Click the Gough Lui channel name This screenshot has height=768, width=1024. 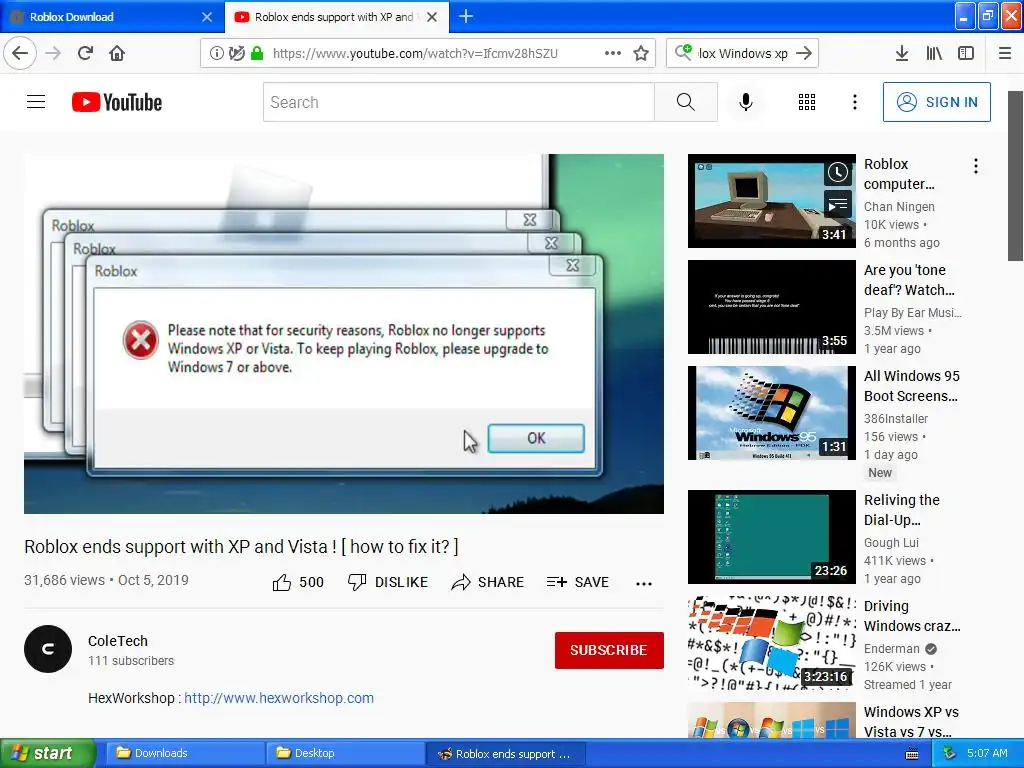891,543
